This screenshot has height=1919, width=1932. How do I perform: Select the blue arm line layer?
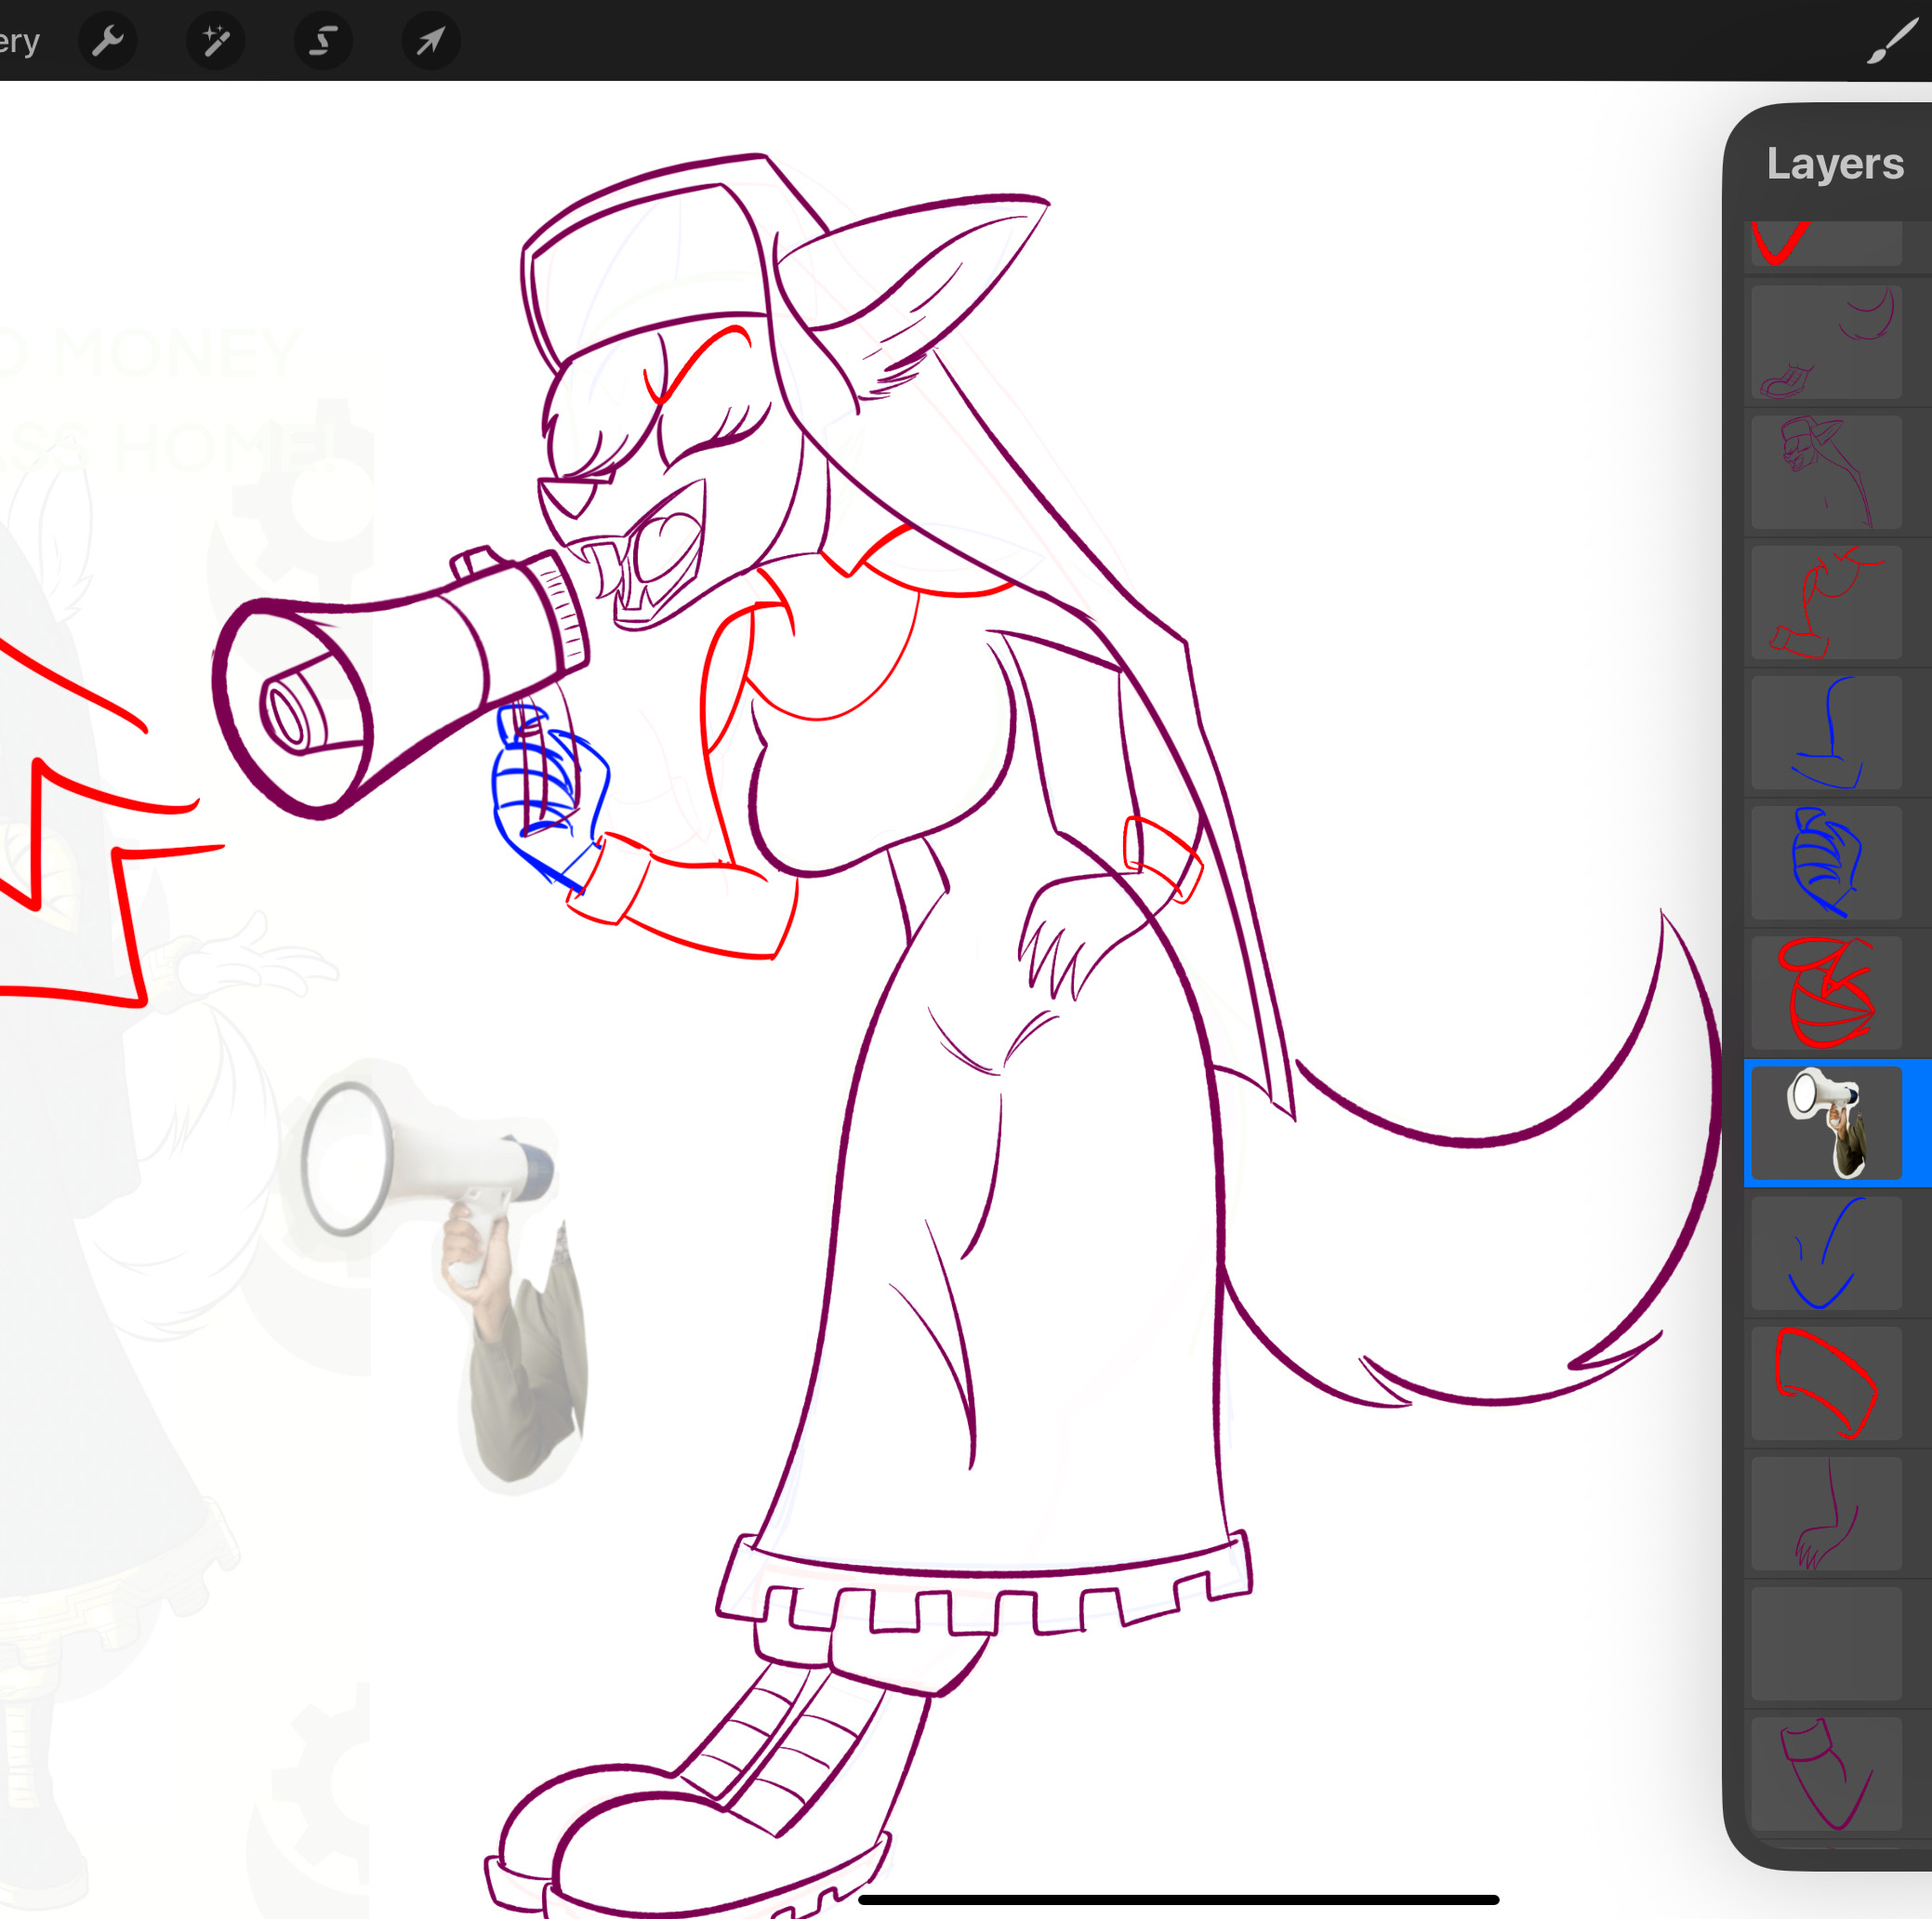pyautogui.click(x=1826, y=732)
